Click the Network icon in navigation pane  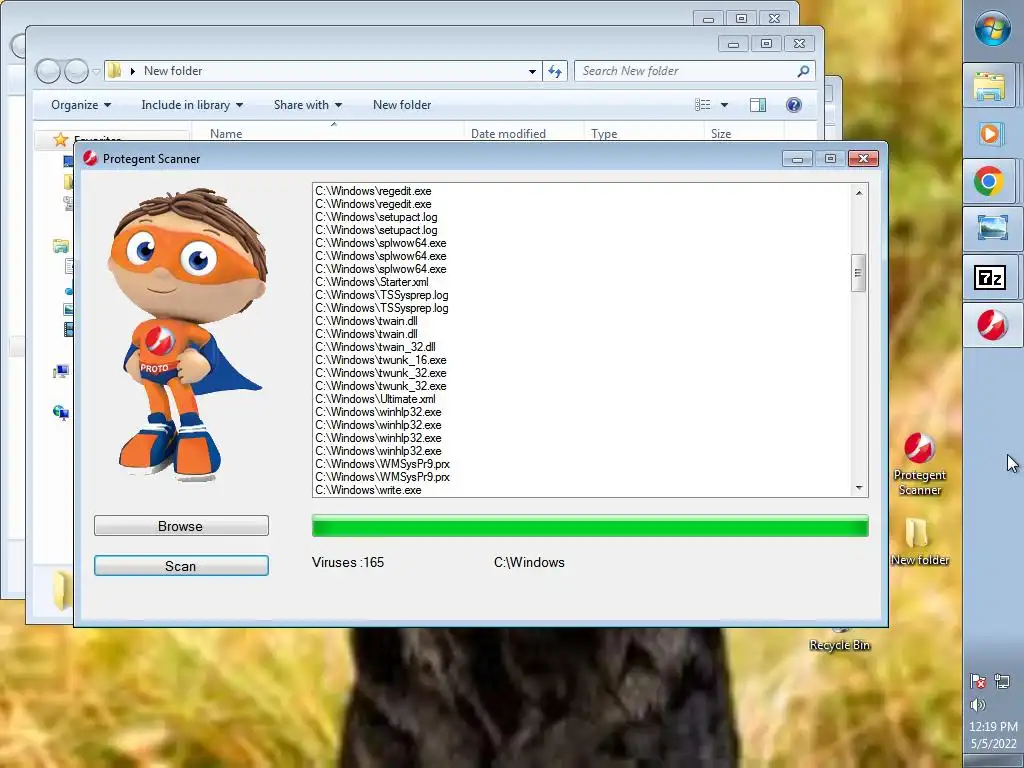[x=61, y=412]
